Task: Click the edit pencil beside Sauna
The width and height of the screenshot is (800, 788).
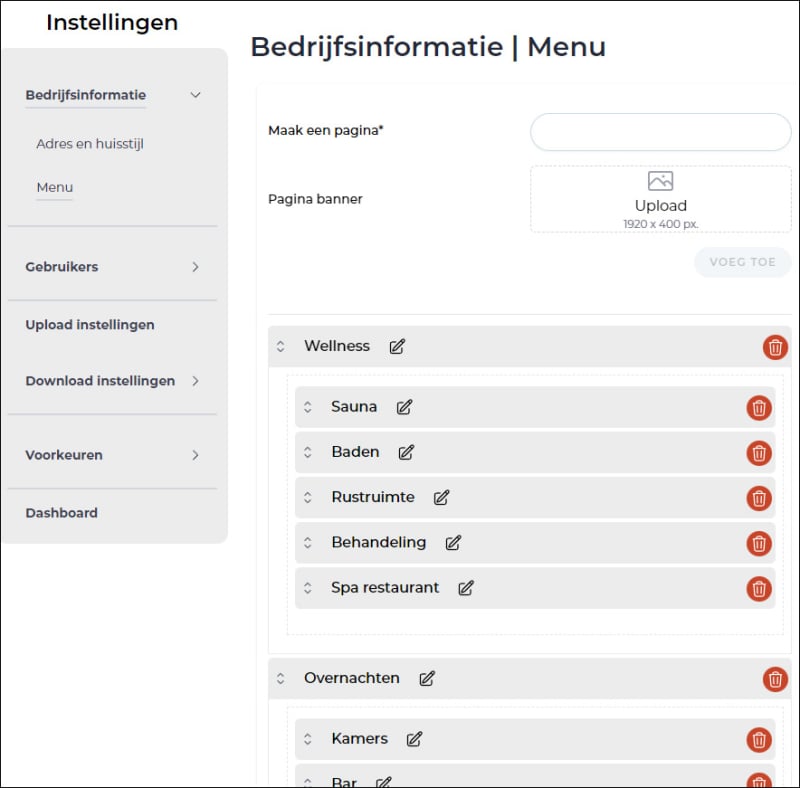Action: [404, 407]
